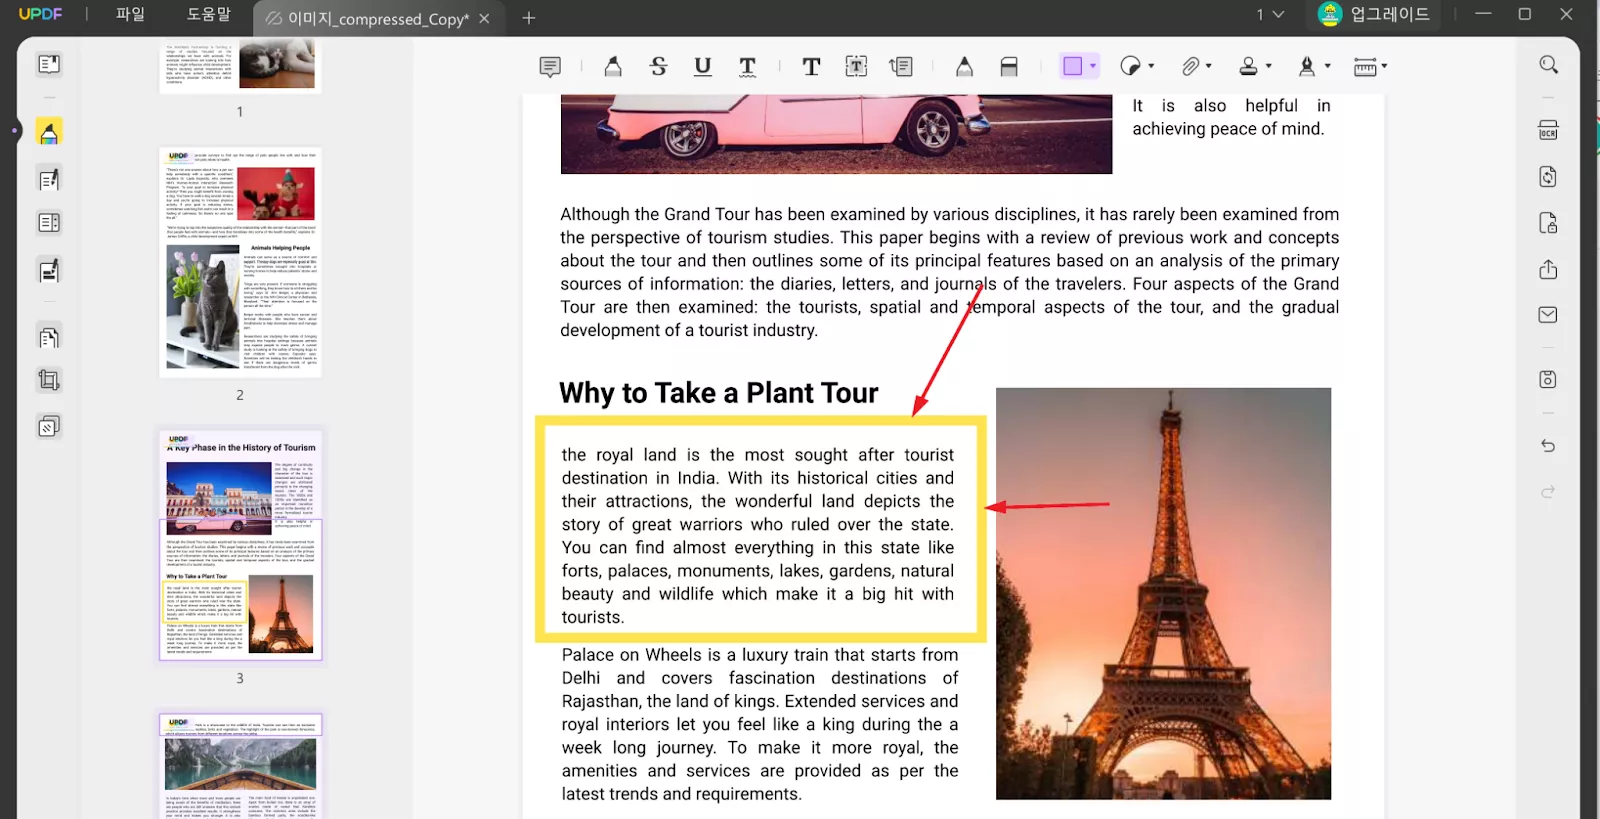Expand the stamp tool dropdown arrow

point(1269,66)
